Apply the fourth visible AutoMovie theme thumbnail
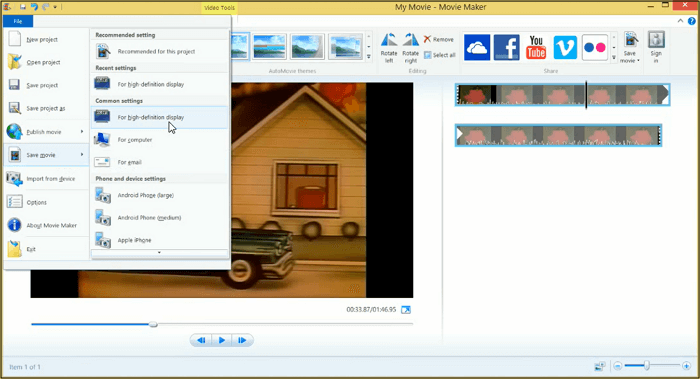This screenshot has height=379, width=700. point(345,46)
